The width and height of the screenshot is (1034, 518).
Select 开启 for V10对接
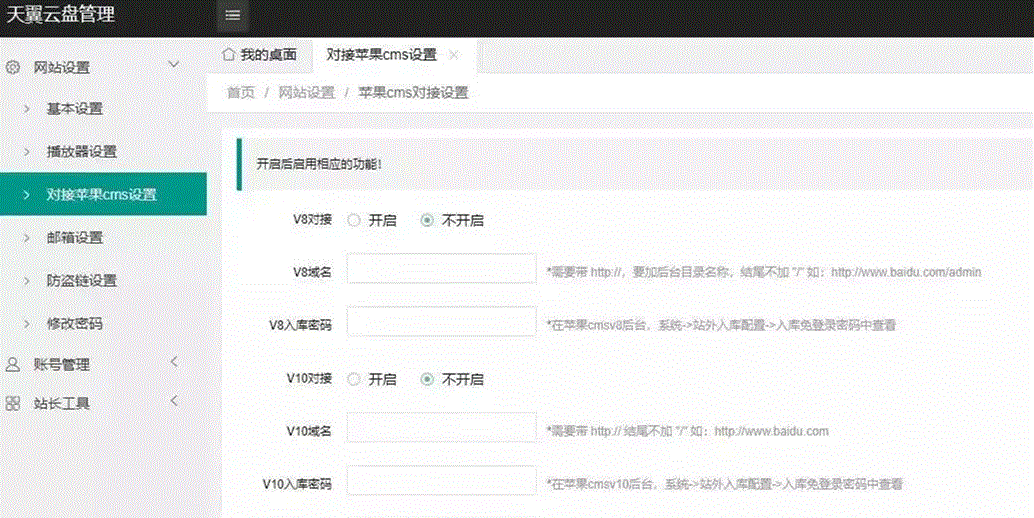[x=354, y=380]
